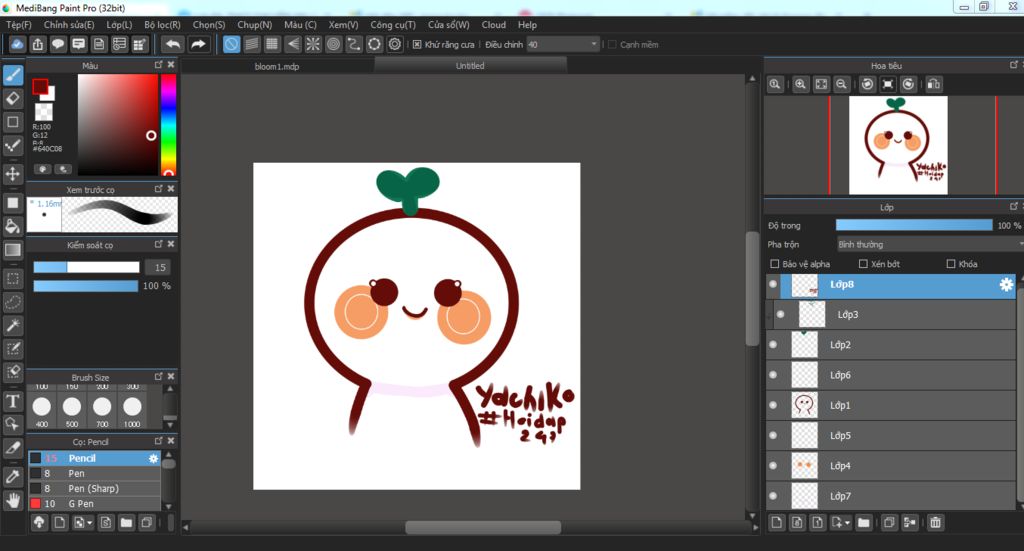Click the Navigator artwork thumbnail

coord(898,145)
